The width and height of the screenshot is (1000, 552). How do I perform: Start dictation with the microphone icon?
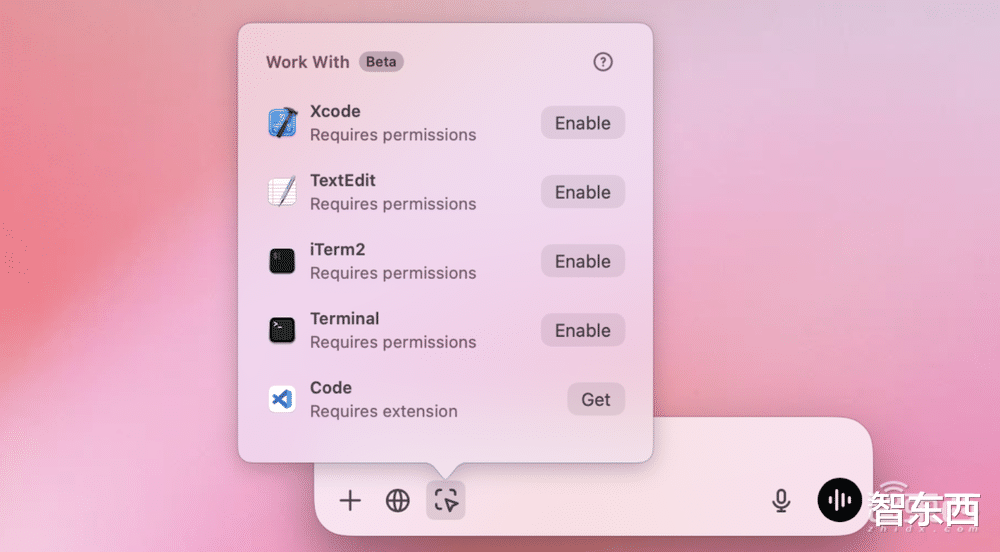coord(781,501)
